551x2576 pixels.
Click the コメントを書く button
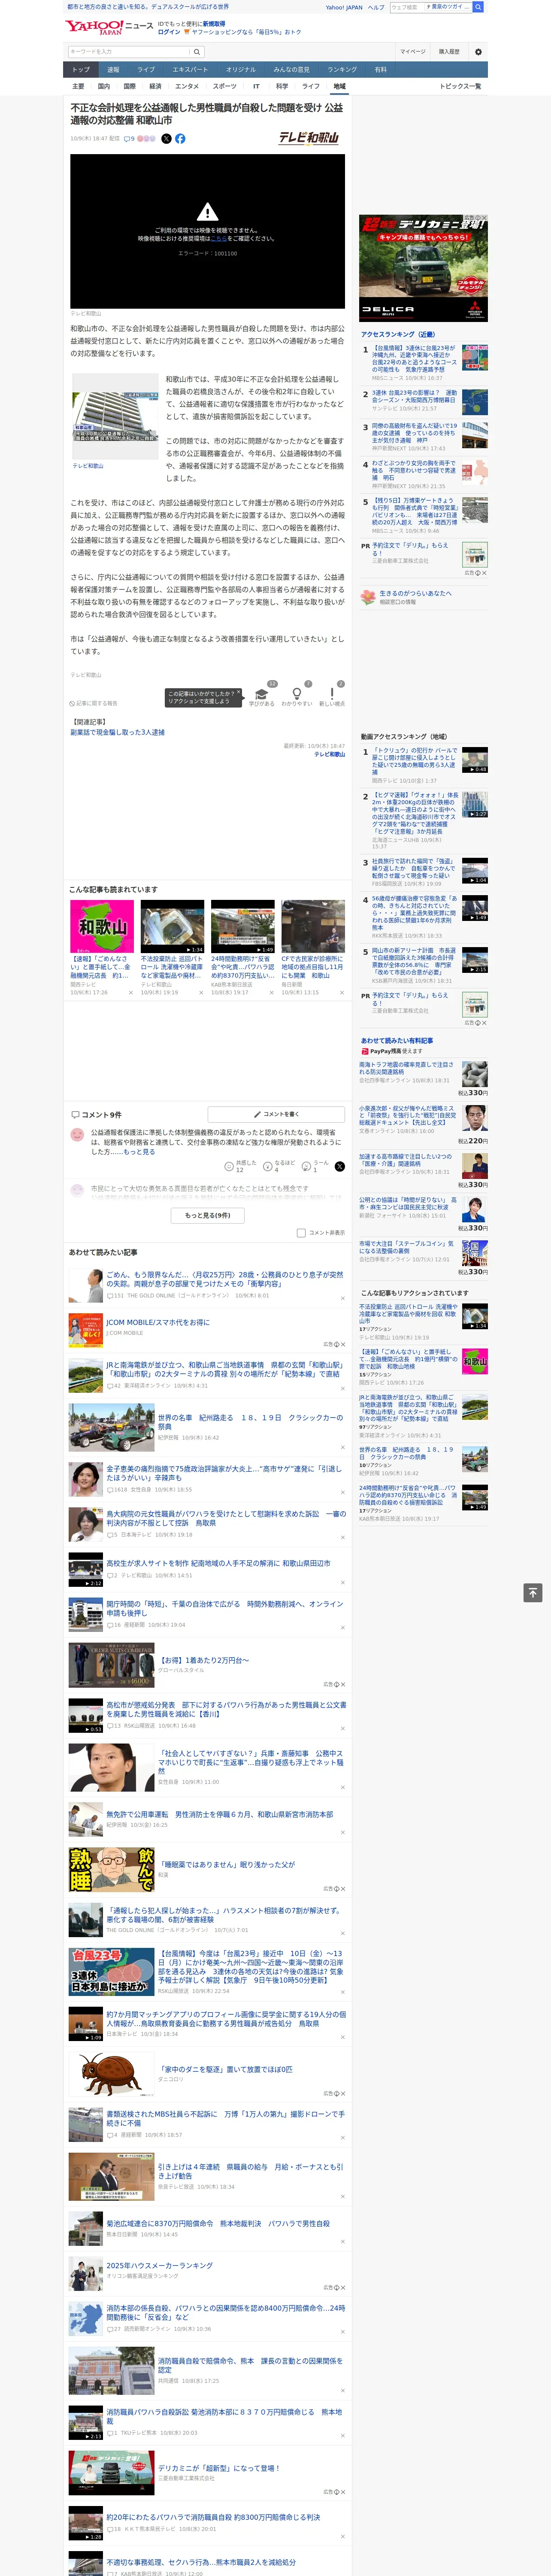click(277, 1114)
